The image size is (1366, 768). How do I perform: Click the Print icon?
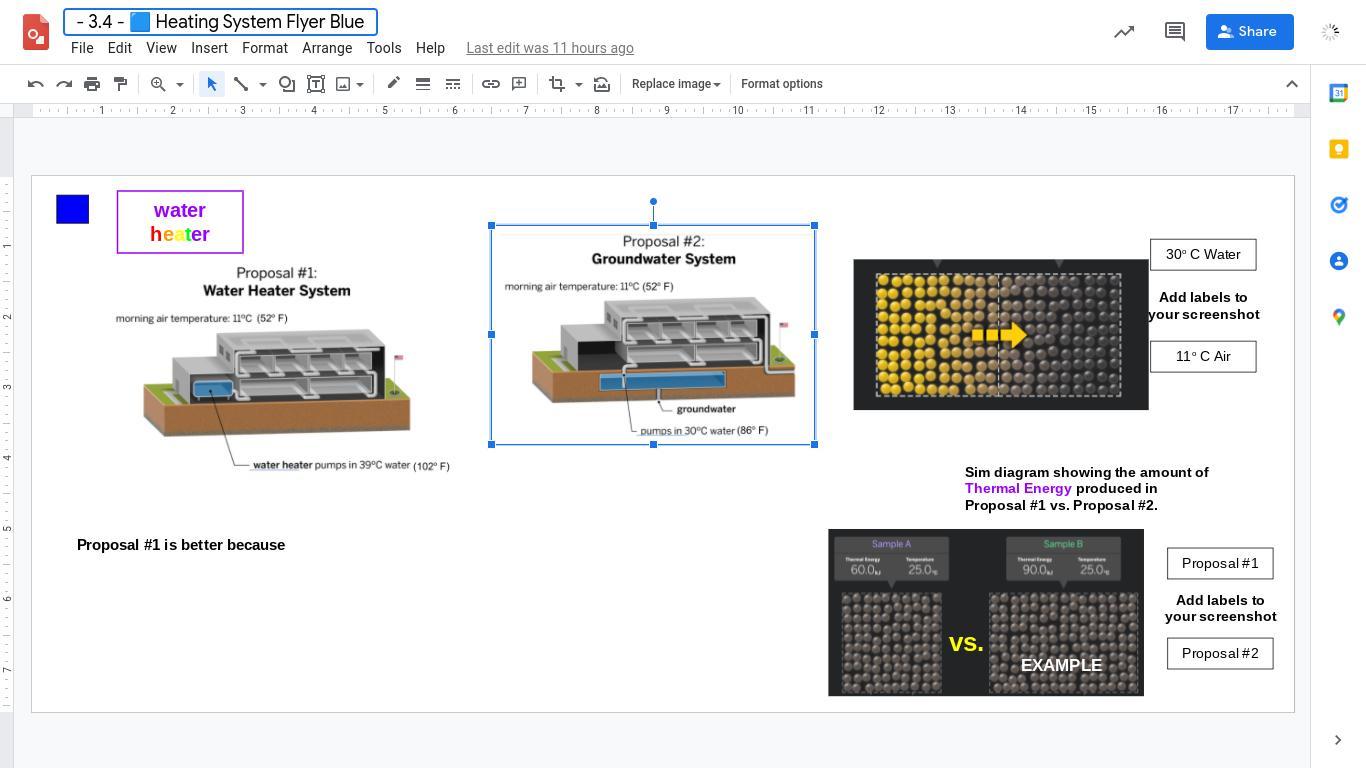tap(92, 84)
